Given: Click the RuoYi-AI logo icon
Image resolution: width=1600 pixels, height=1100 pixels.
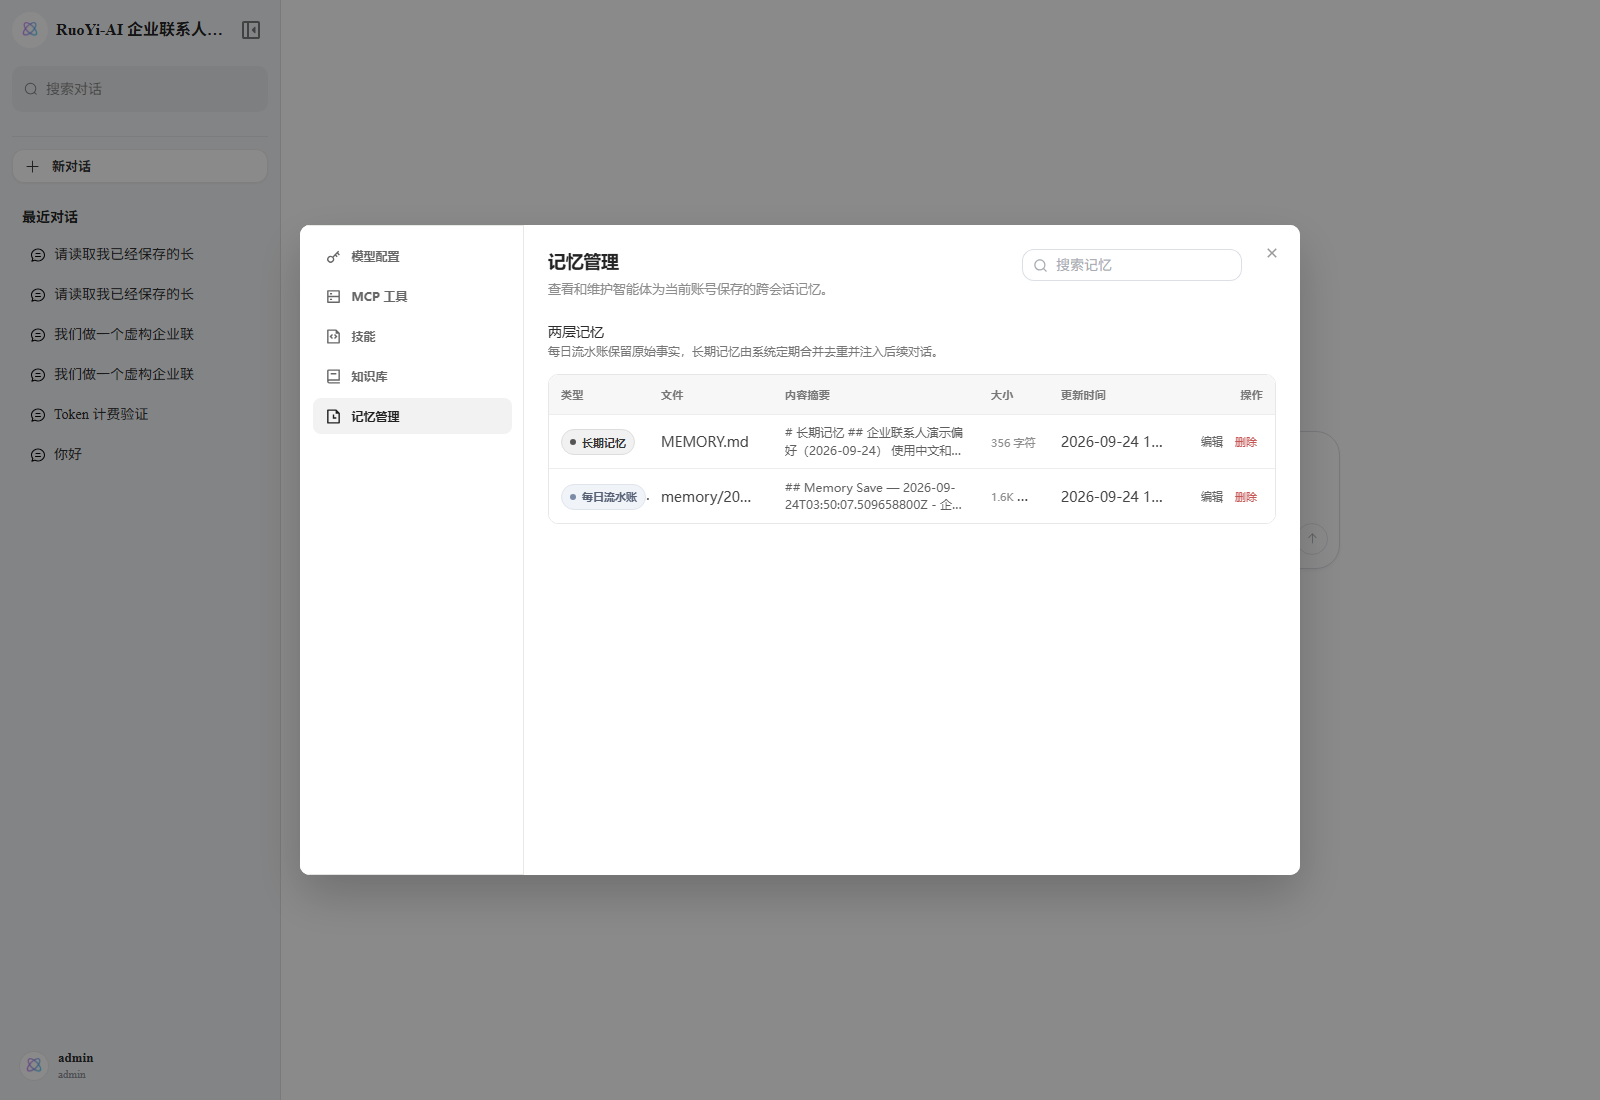Looking at the screenshot, I should tap(30, 30).
